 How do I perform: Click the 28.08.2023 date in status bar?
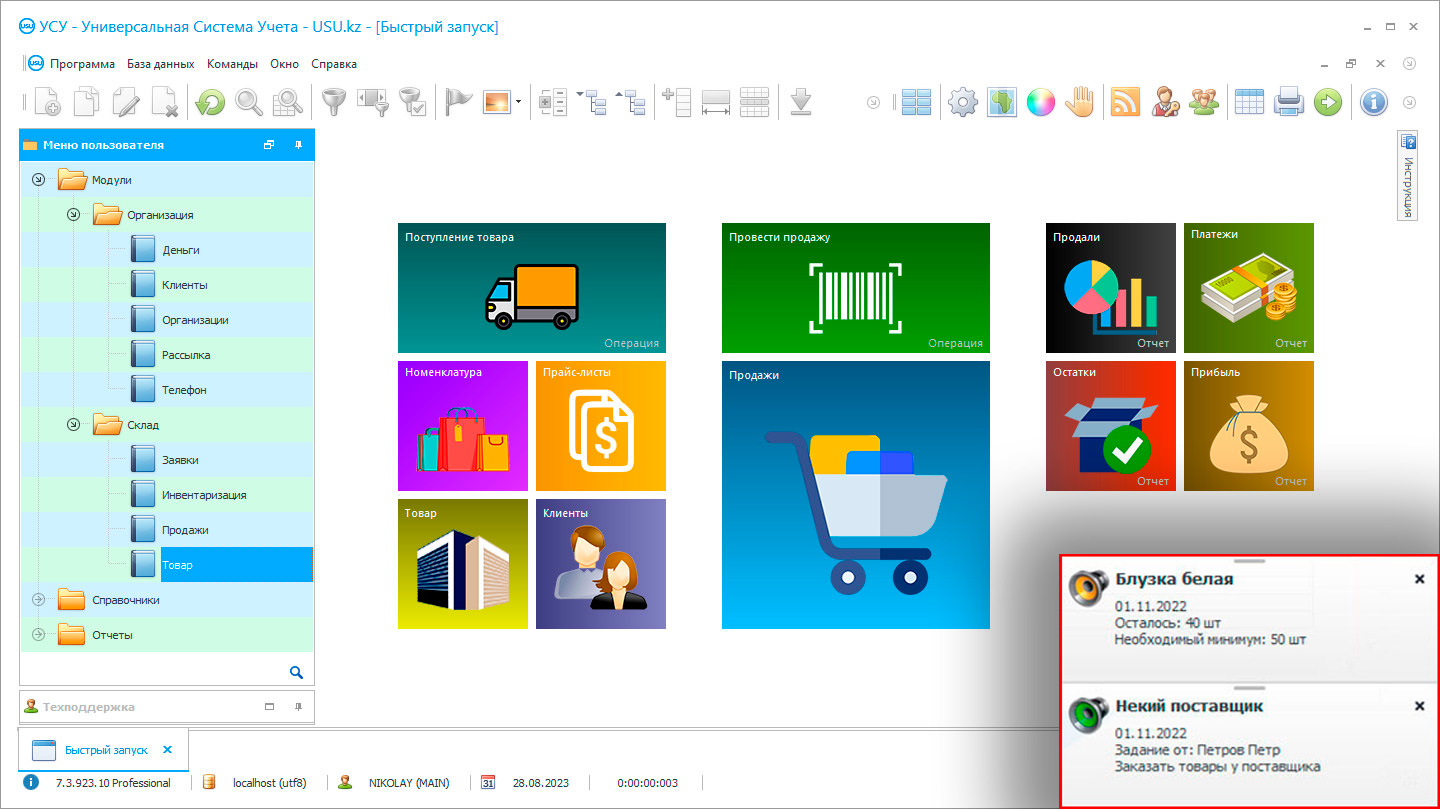click(x=540, y=783)
